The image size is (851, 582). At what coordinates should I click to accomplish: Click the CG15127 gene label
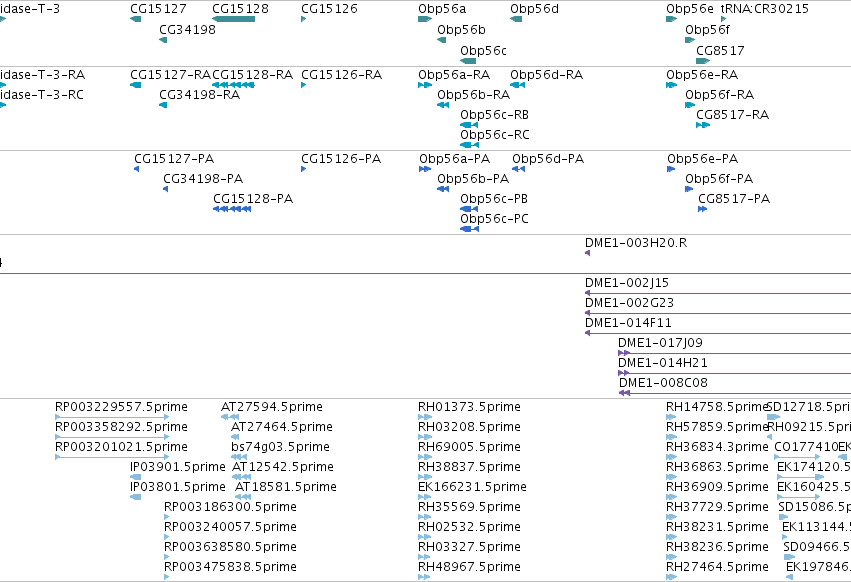click(x=158, y=9)
